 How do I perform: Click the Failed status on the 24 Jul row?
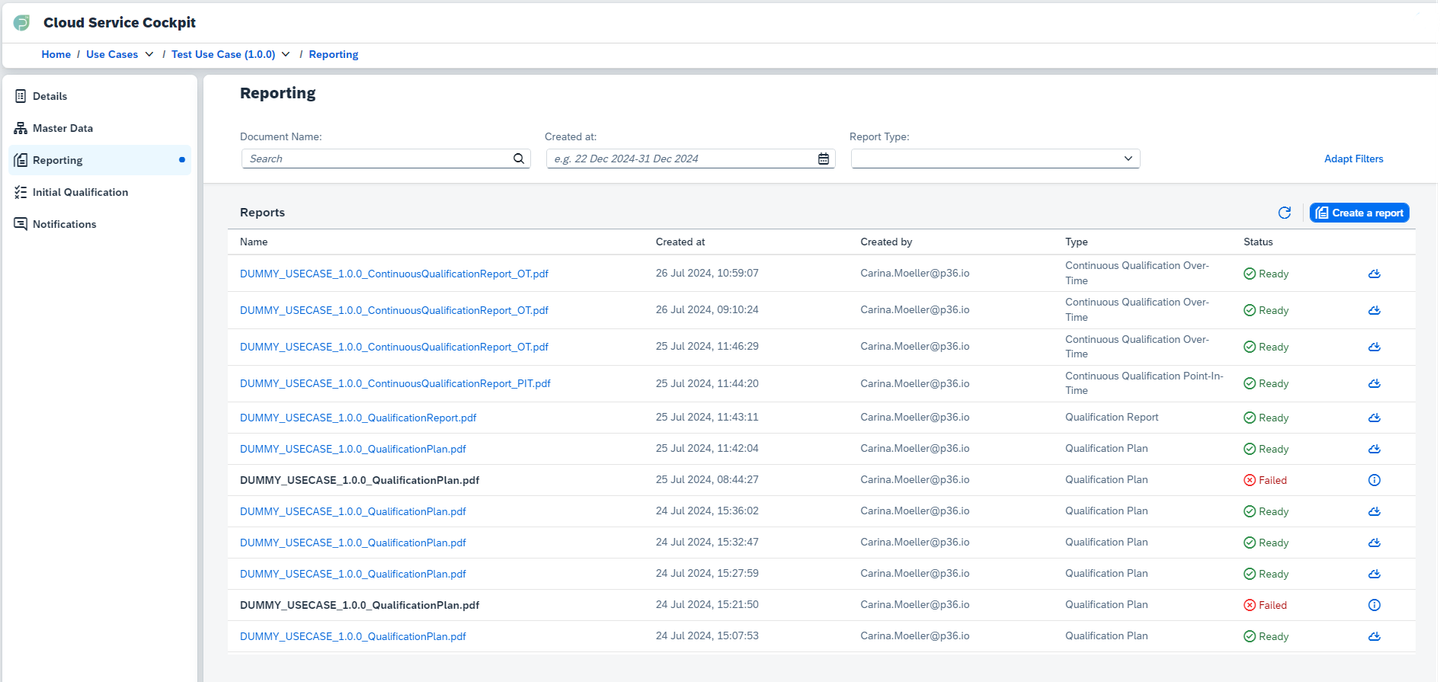click(x=1265, y=604)
